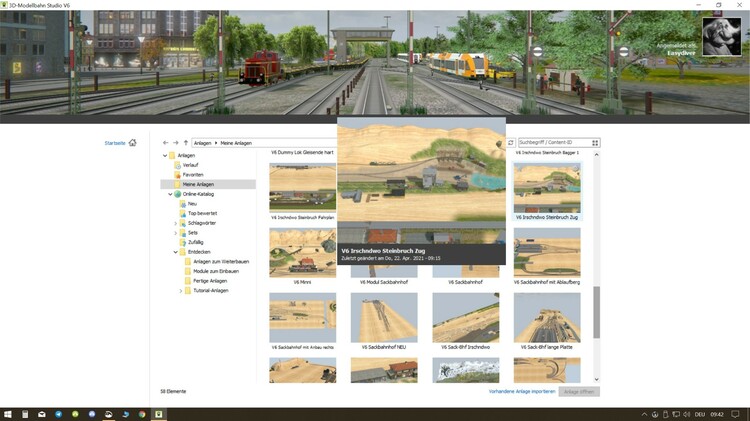Go back with the left arrow
The height and width of the screenshot is (421, 750).
click(166, 143)
